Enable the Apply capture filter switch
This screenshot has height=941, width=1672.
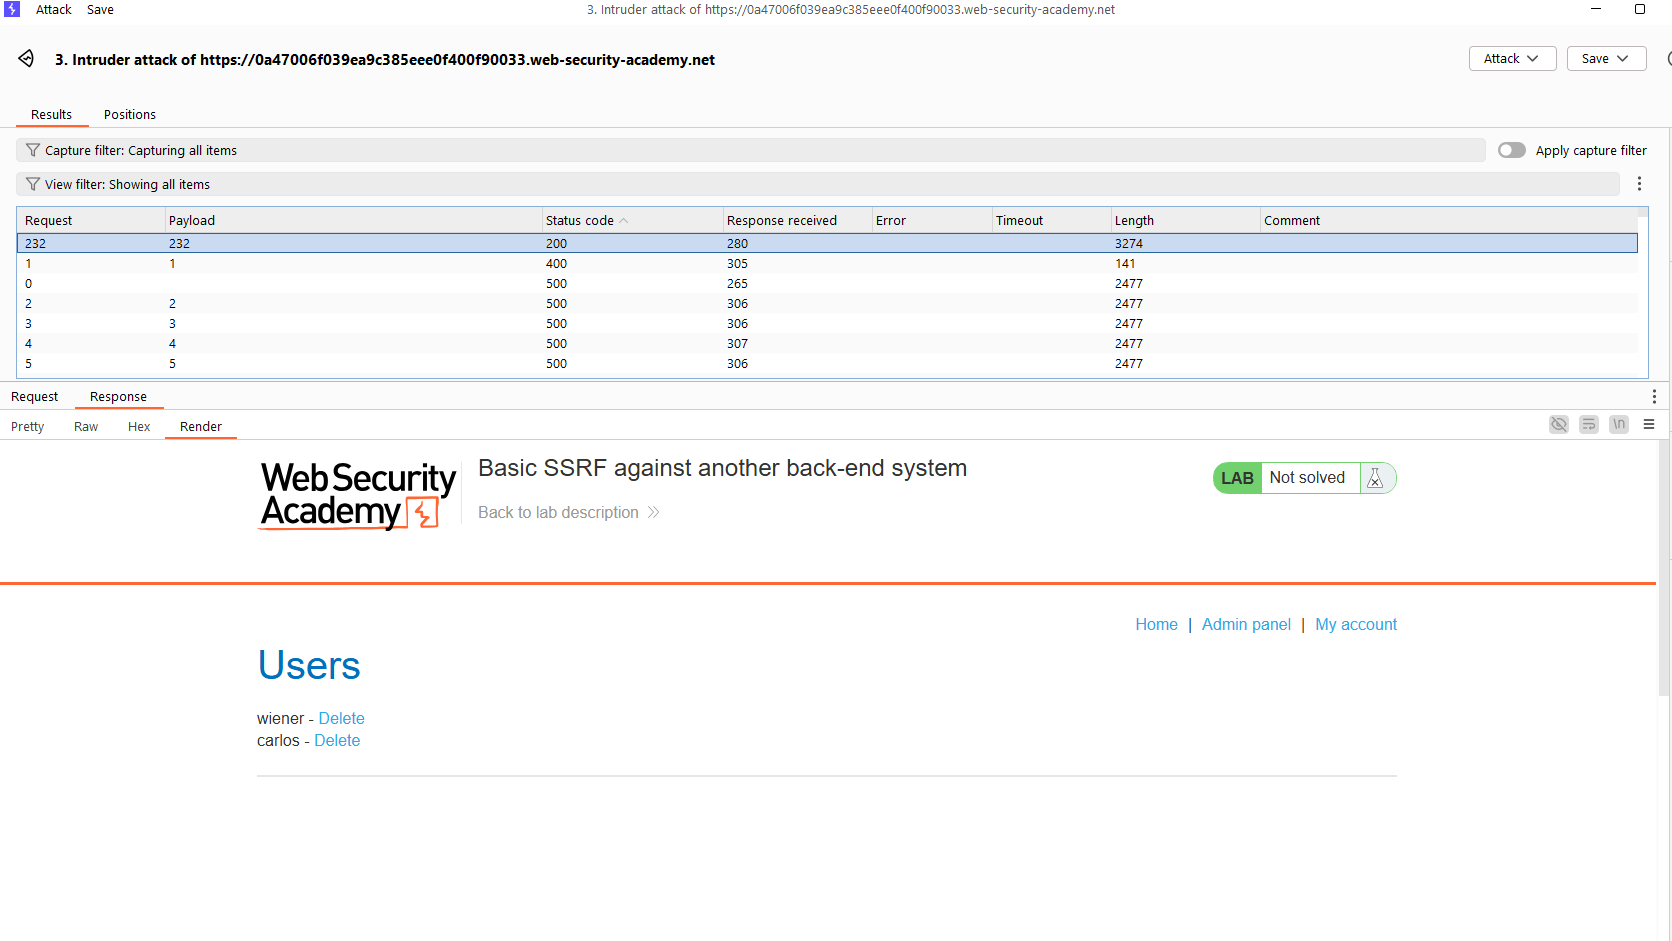[1512, 150]
